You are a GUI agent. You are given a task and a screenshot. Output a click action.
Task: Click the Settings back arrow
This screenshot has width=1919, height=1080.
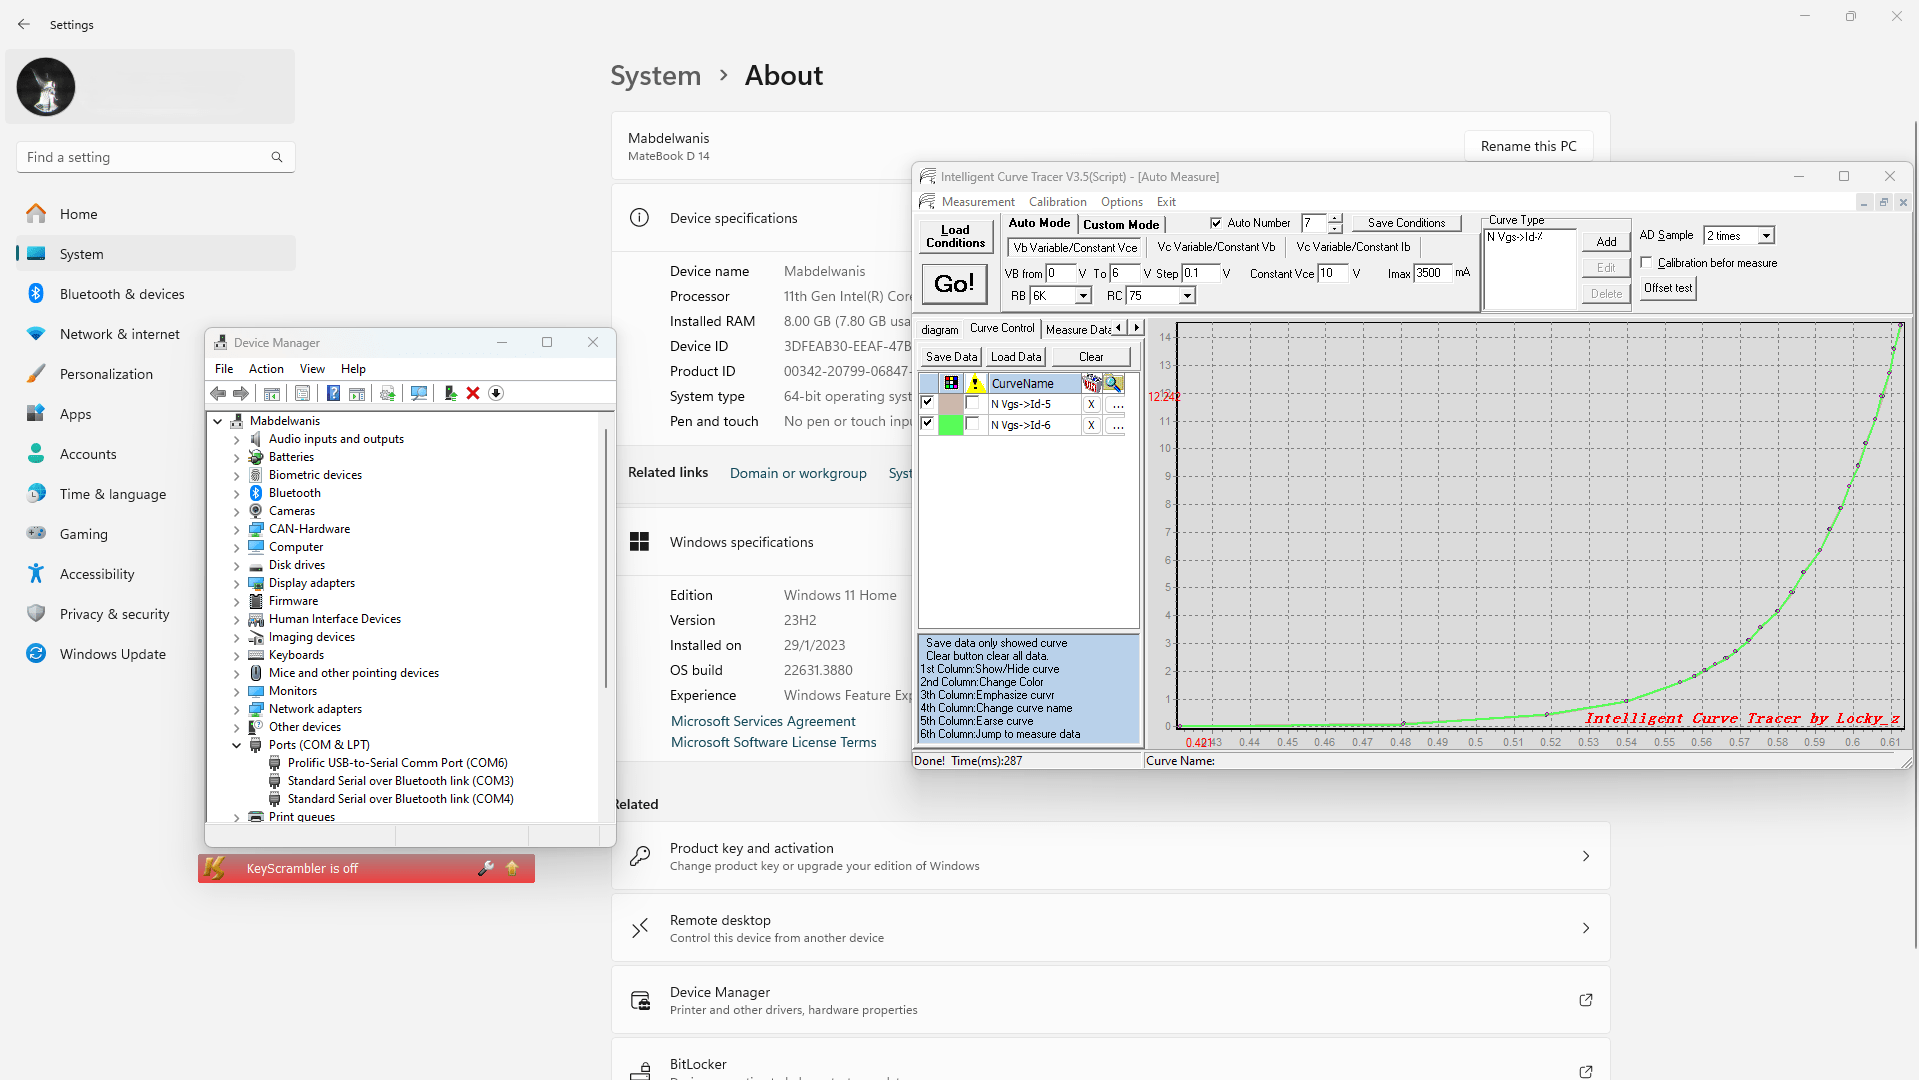24,24
